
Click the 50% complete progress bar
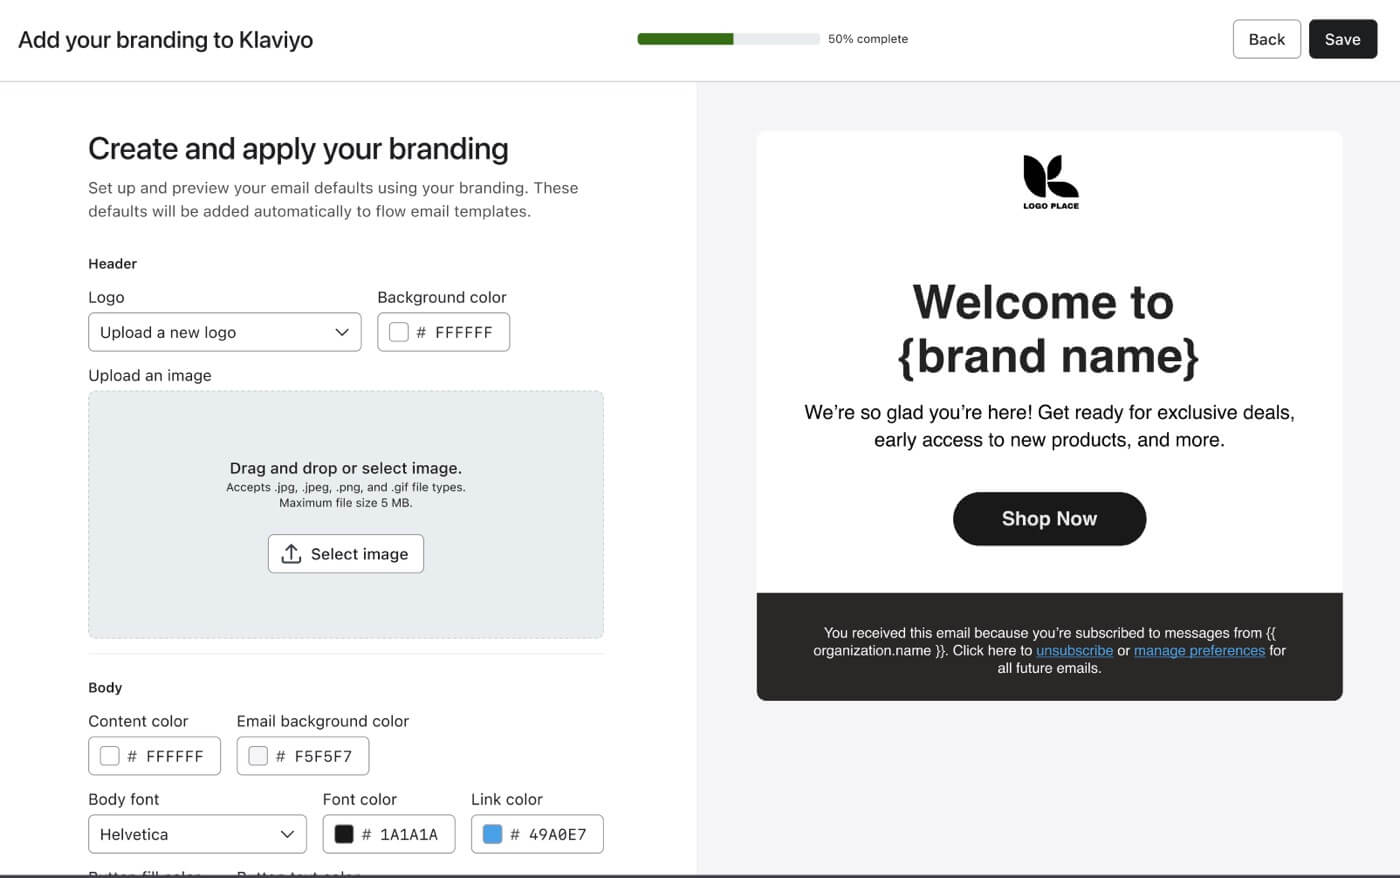(x=728, y=39)
